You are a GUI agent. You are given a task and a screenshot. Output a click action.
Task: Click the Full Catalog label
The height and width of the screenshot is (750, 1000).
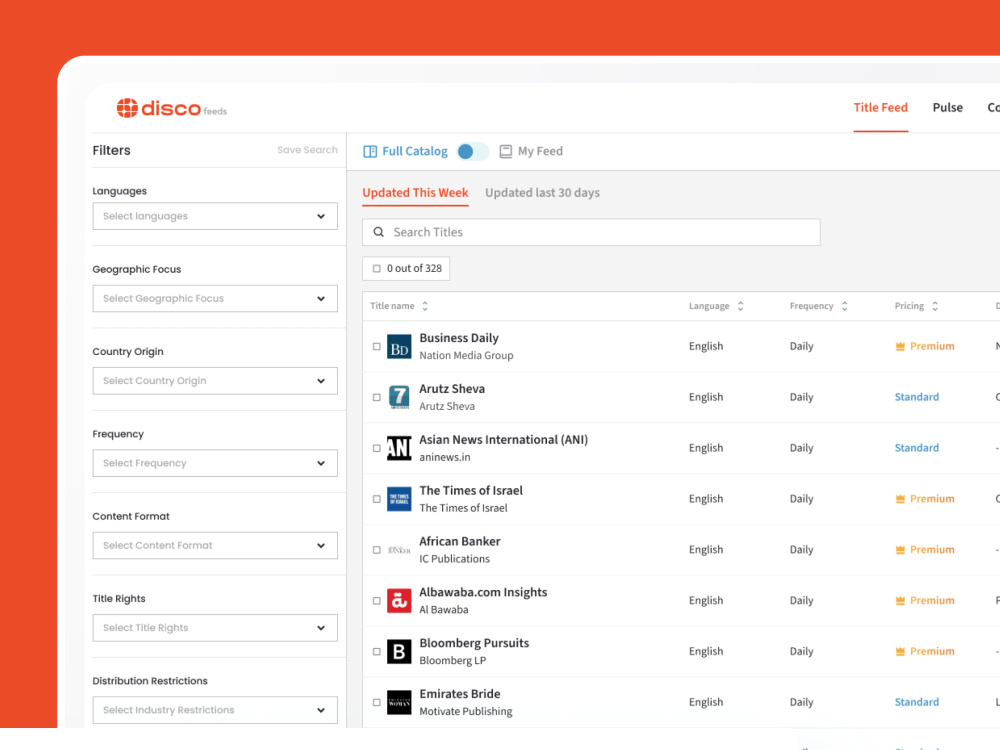(415, 151)
